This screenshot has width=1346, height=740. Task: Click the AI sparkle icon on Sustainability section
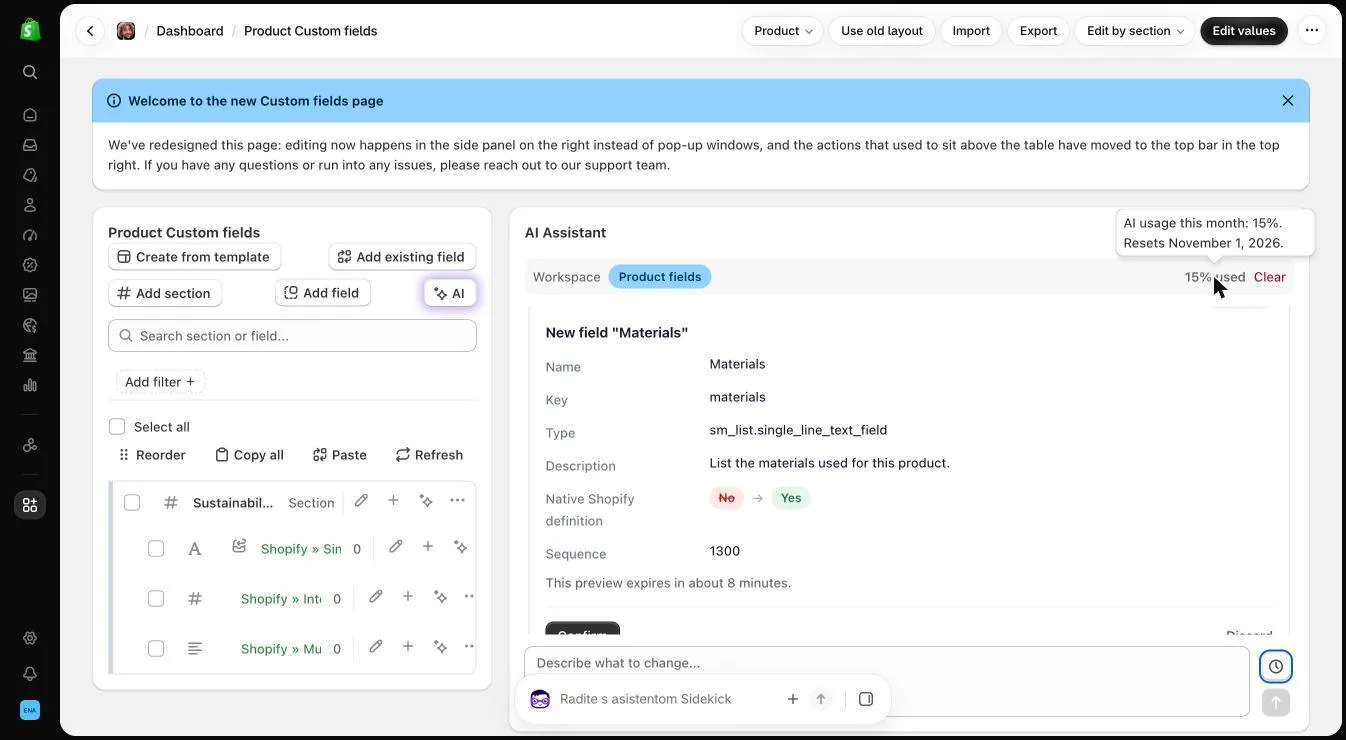pos(426,500)
